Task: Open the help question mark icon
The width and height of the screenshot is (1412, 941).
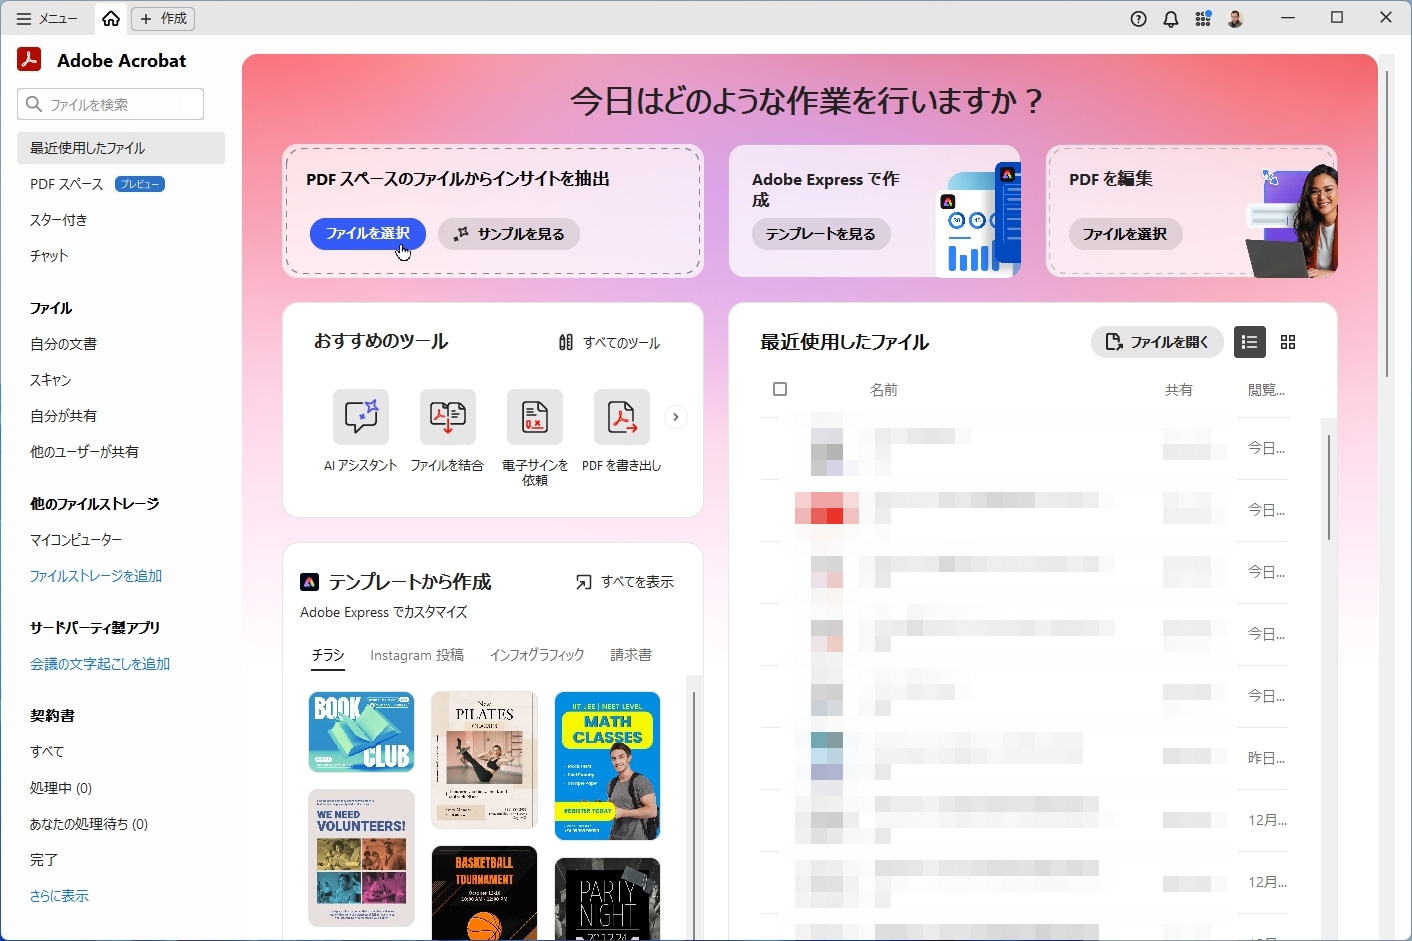Action: 1138,19
